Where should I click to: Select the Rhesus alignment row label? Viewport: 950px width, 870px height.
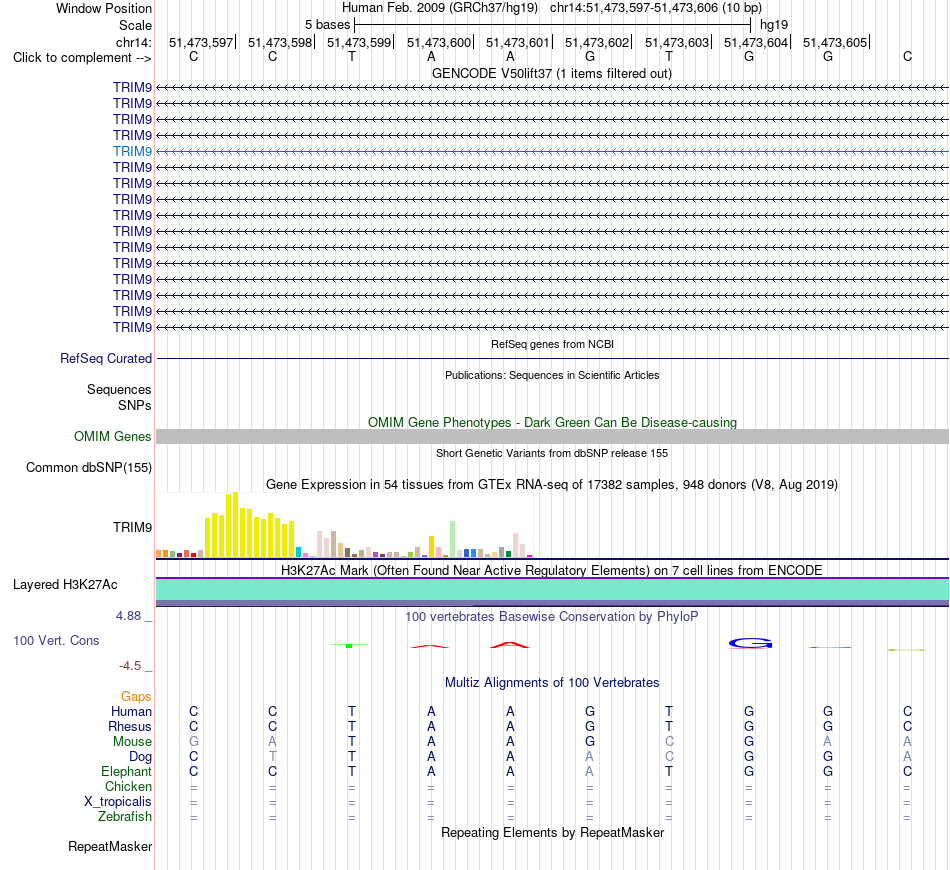130,726
